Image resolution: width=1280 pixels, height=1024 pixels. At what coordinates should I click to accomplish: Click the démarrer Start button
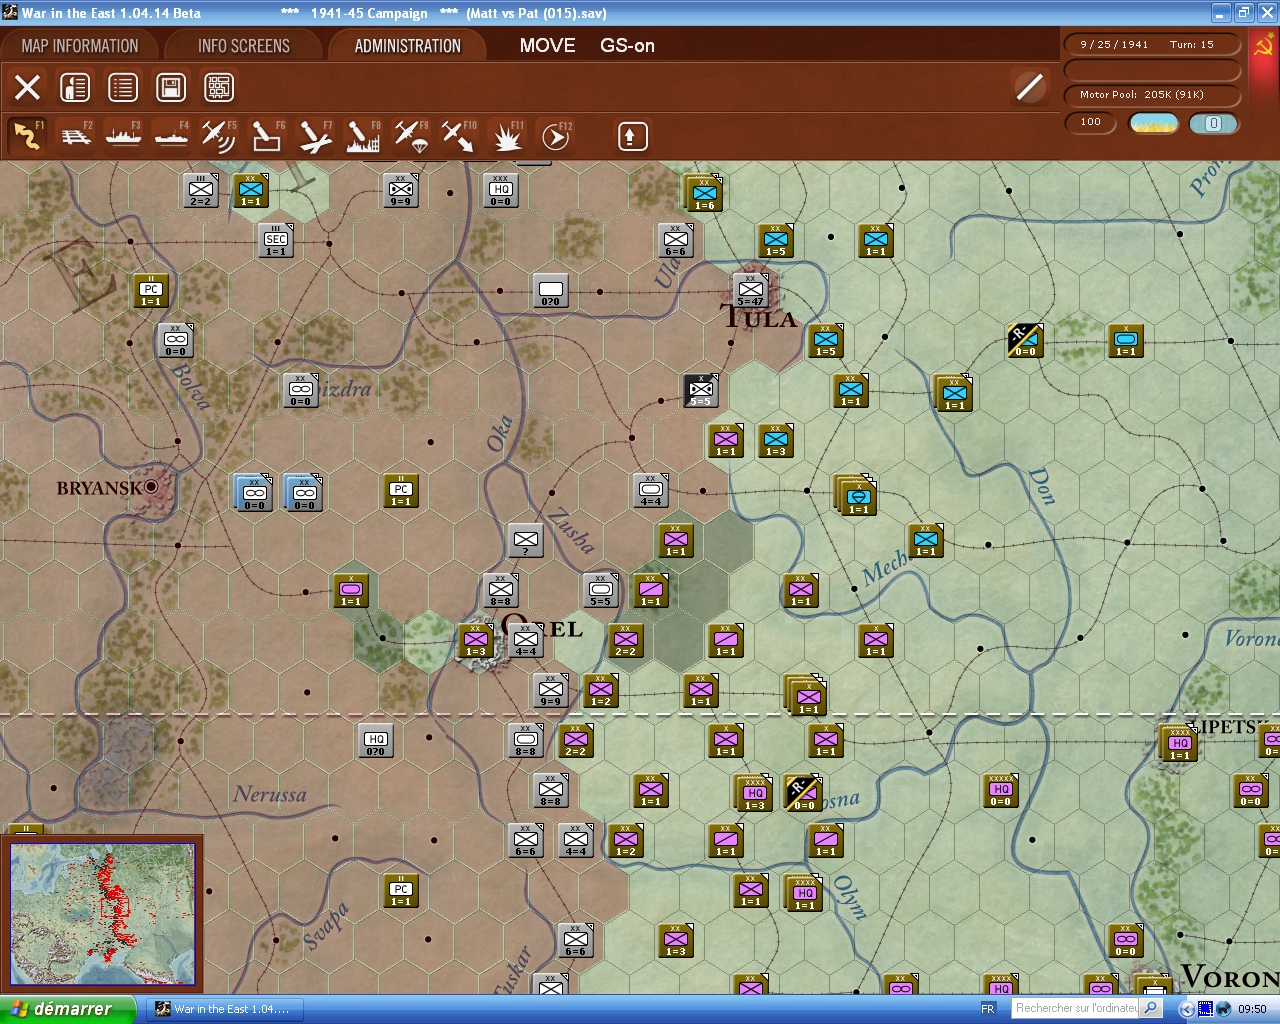pos(68,1009)
